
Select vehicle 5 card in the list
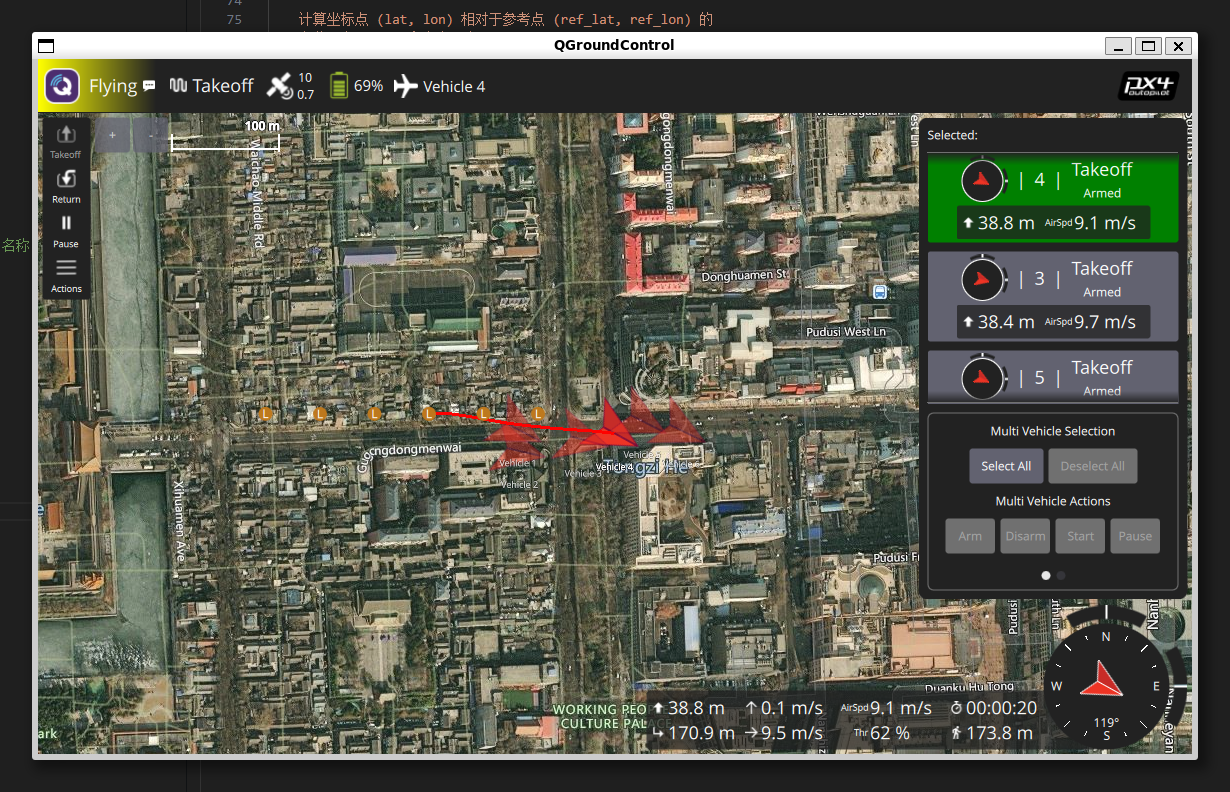pos(1053,375)
